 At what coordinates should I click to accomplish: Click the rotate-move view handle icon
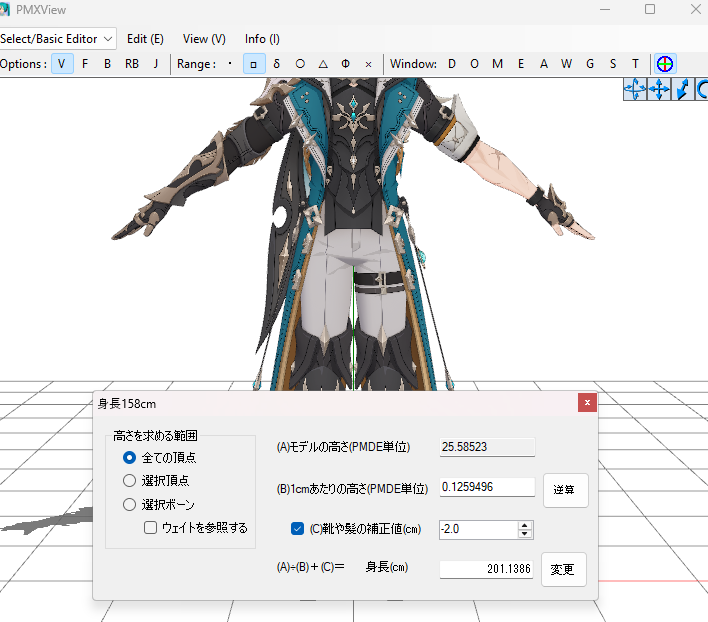[635, 89]
